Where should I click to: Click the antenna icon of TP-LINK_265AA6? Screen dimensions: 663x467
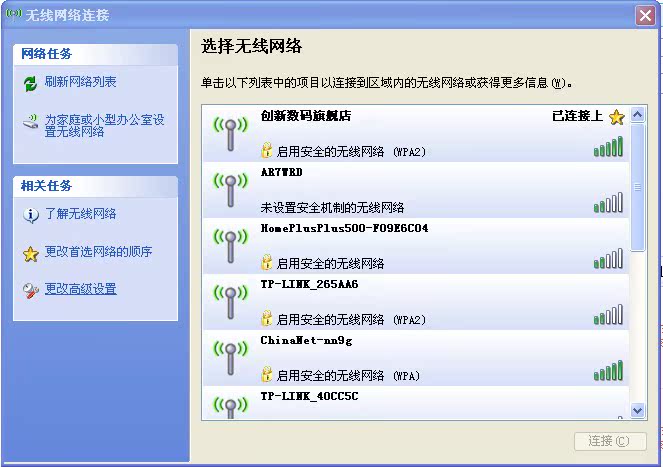tap(230, 302)
